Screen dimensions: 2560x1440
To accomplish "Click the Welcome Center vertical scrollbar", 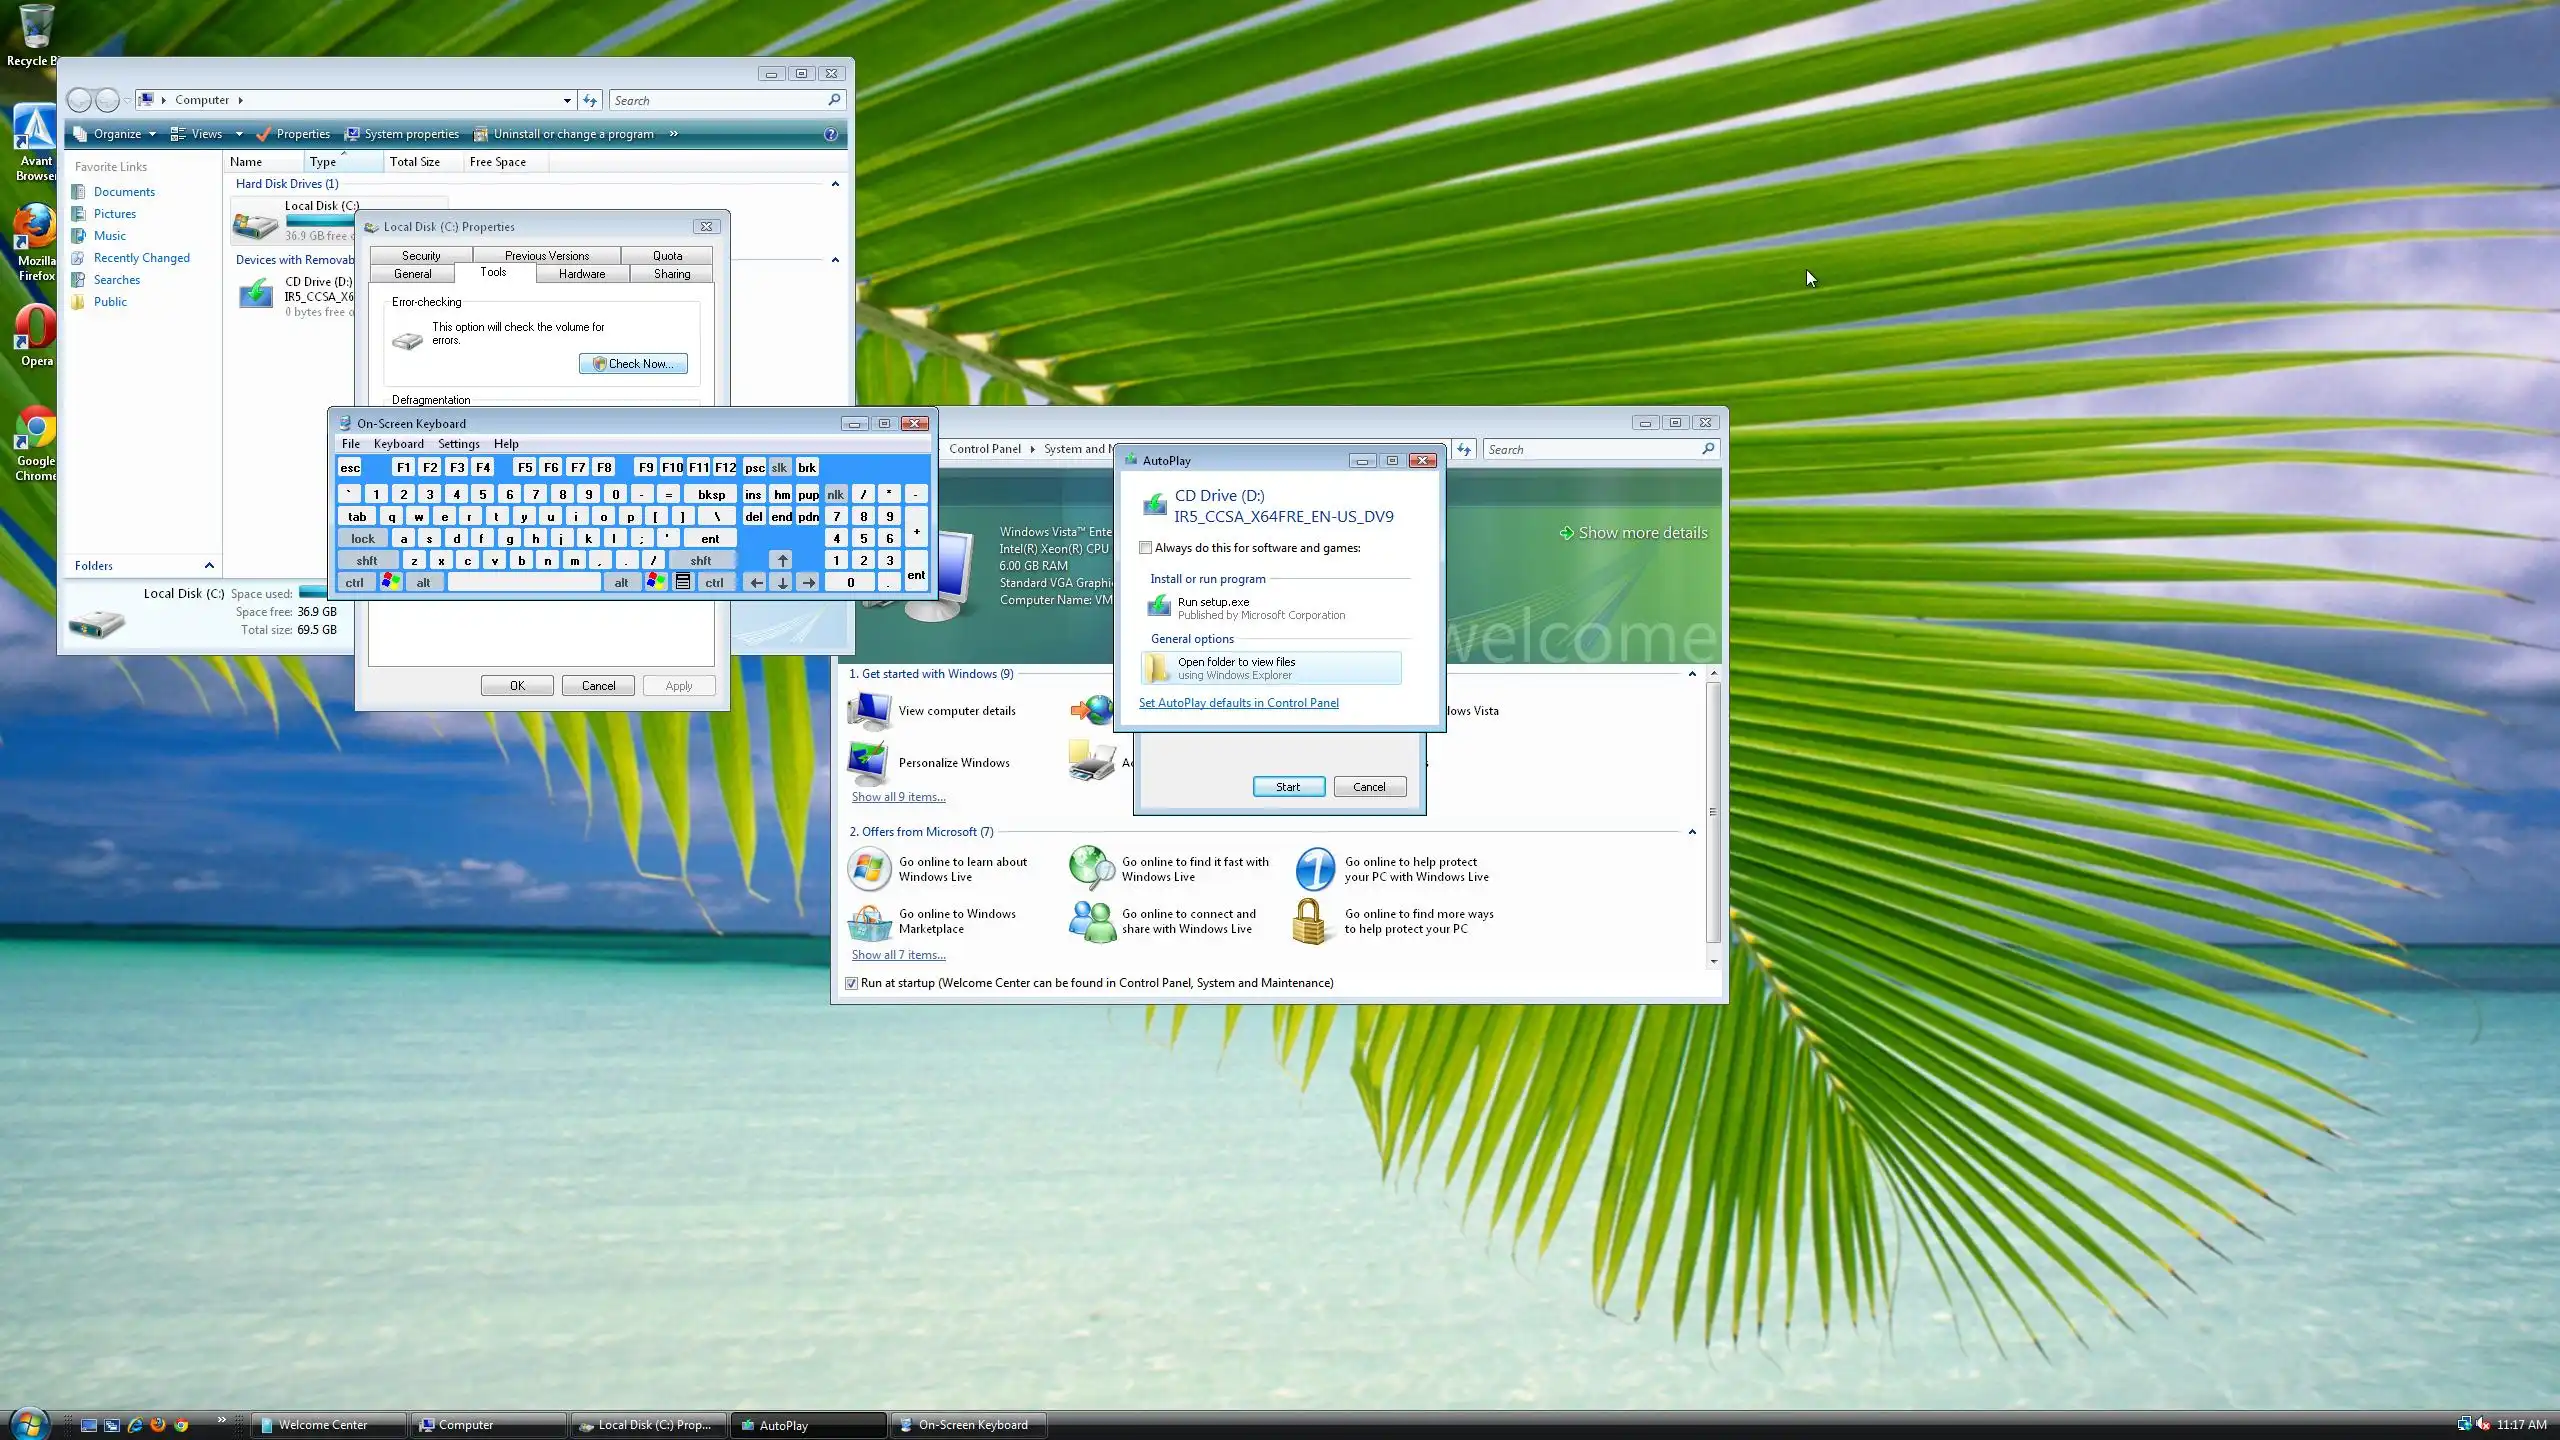I will point(1713,810).
